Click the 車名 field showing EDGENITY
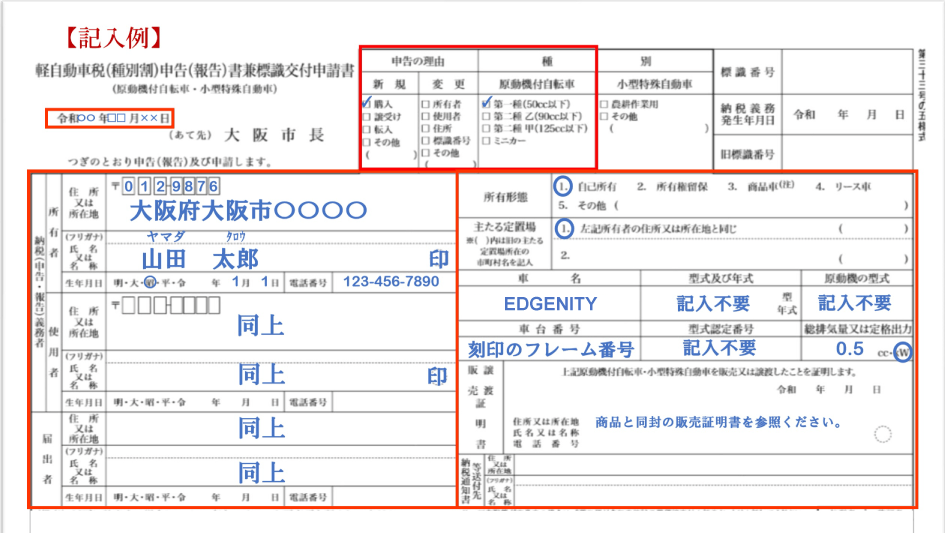The image size is (945, 533). tap(550, 303)
